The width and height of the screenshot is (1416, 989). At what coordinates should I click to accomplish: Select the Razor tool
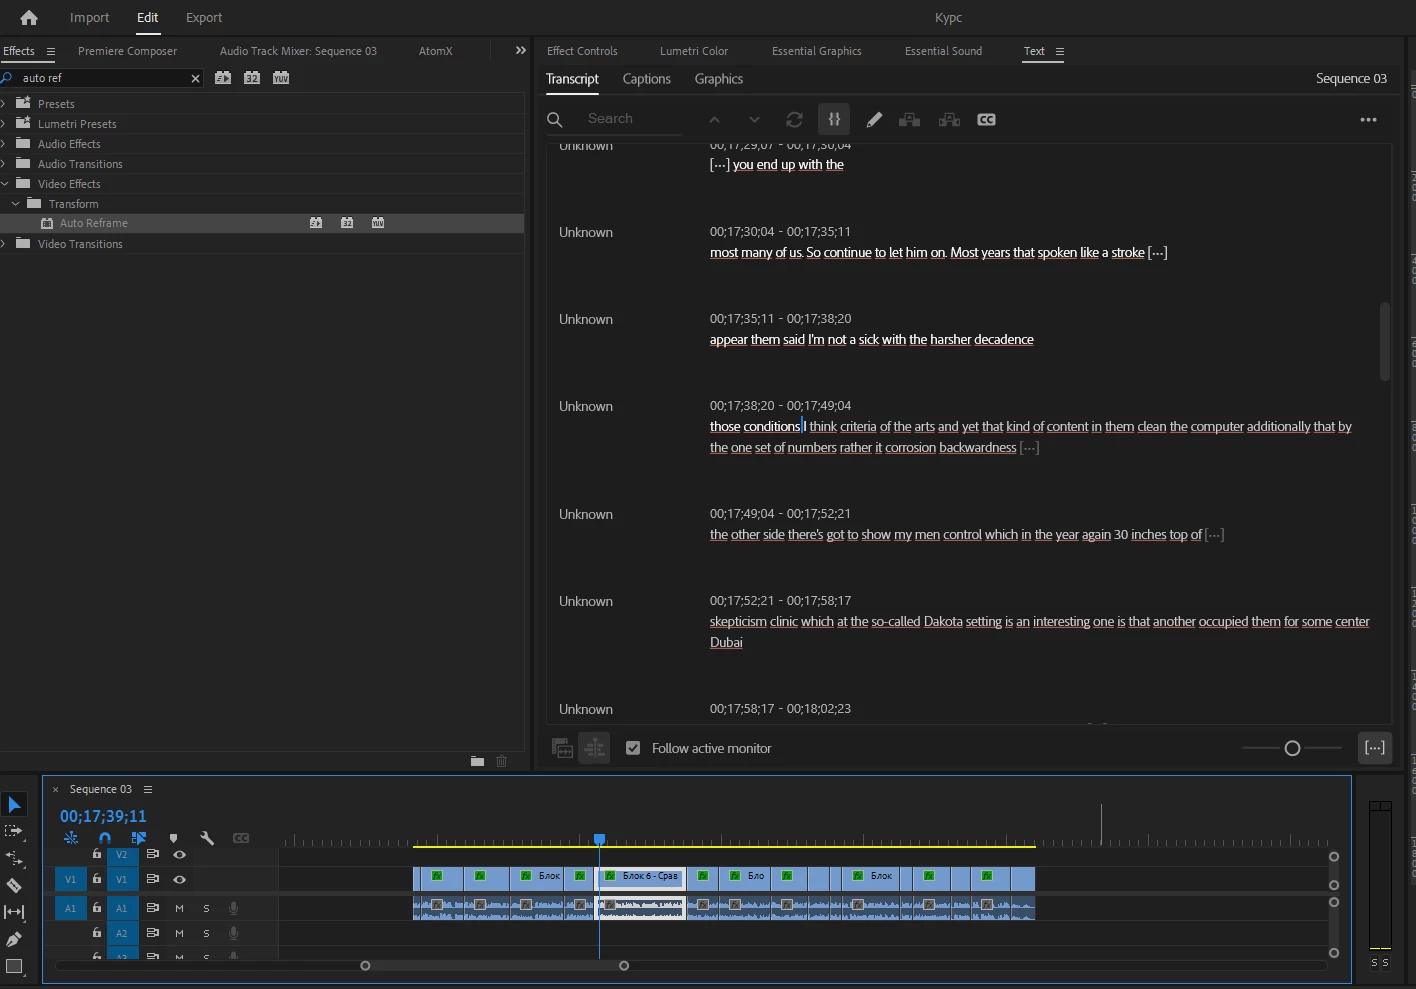tap(14, 885)
